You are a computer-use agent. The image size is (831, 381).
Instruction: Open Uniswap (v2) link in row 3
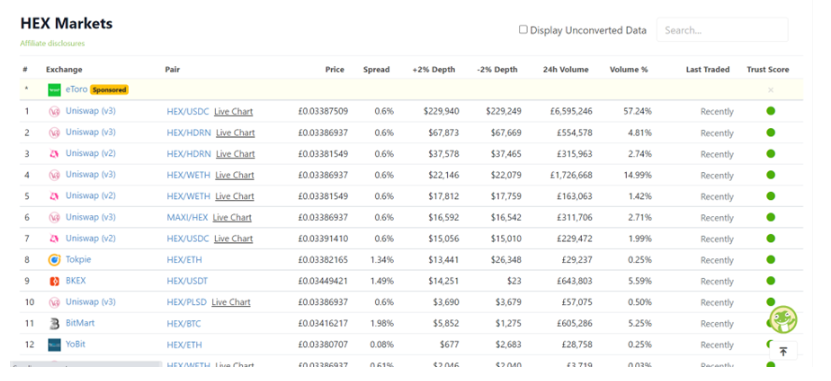pos(91,154)
